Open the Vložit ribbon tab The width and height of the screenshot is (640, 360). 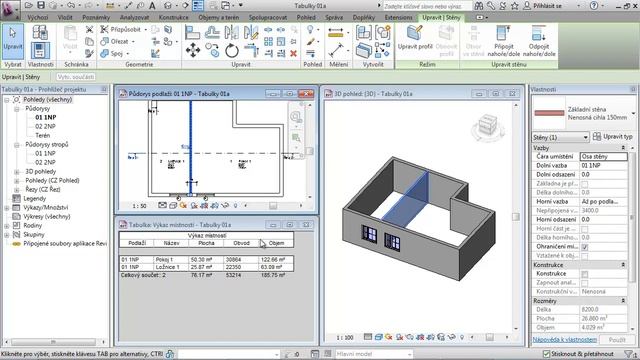point(65,18)
